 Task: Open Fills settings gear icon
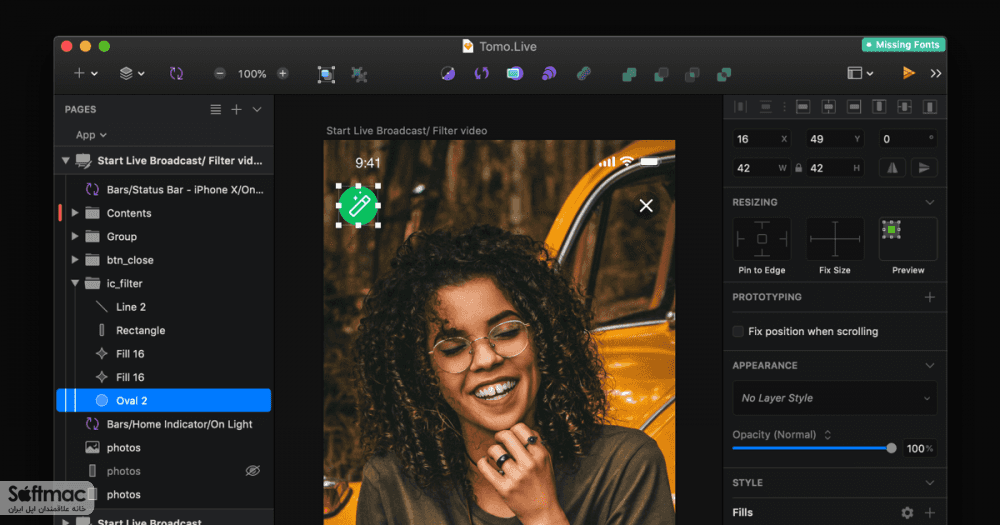point(907,512)
